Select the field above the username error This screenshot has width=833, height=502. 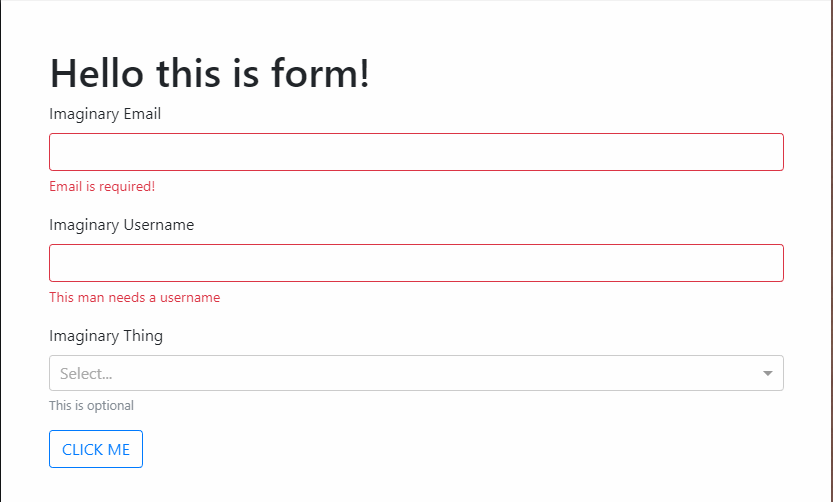tap(416, 263)
